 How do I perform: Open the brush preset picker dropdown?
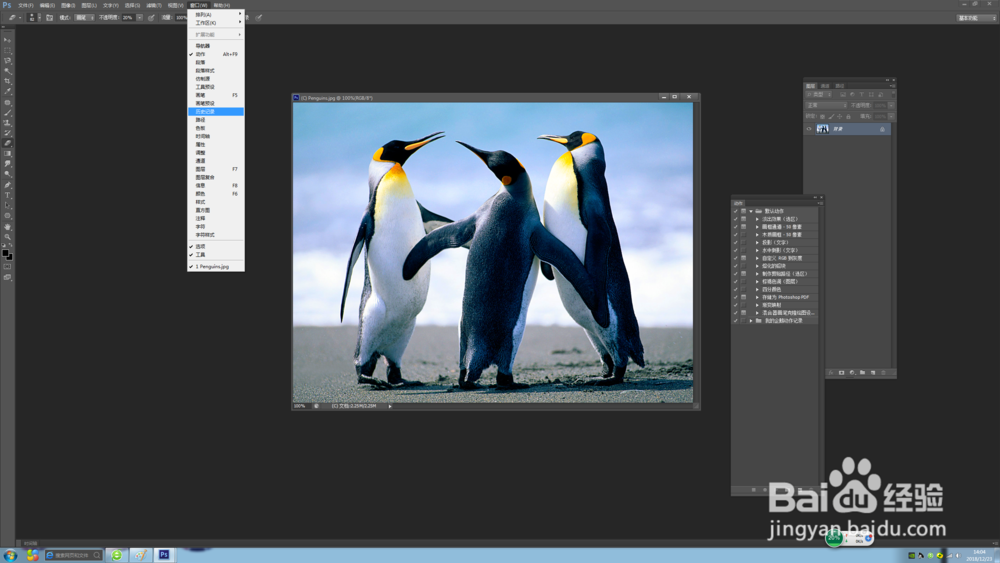click(x=39, y=18)
